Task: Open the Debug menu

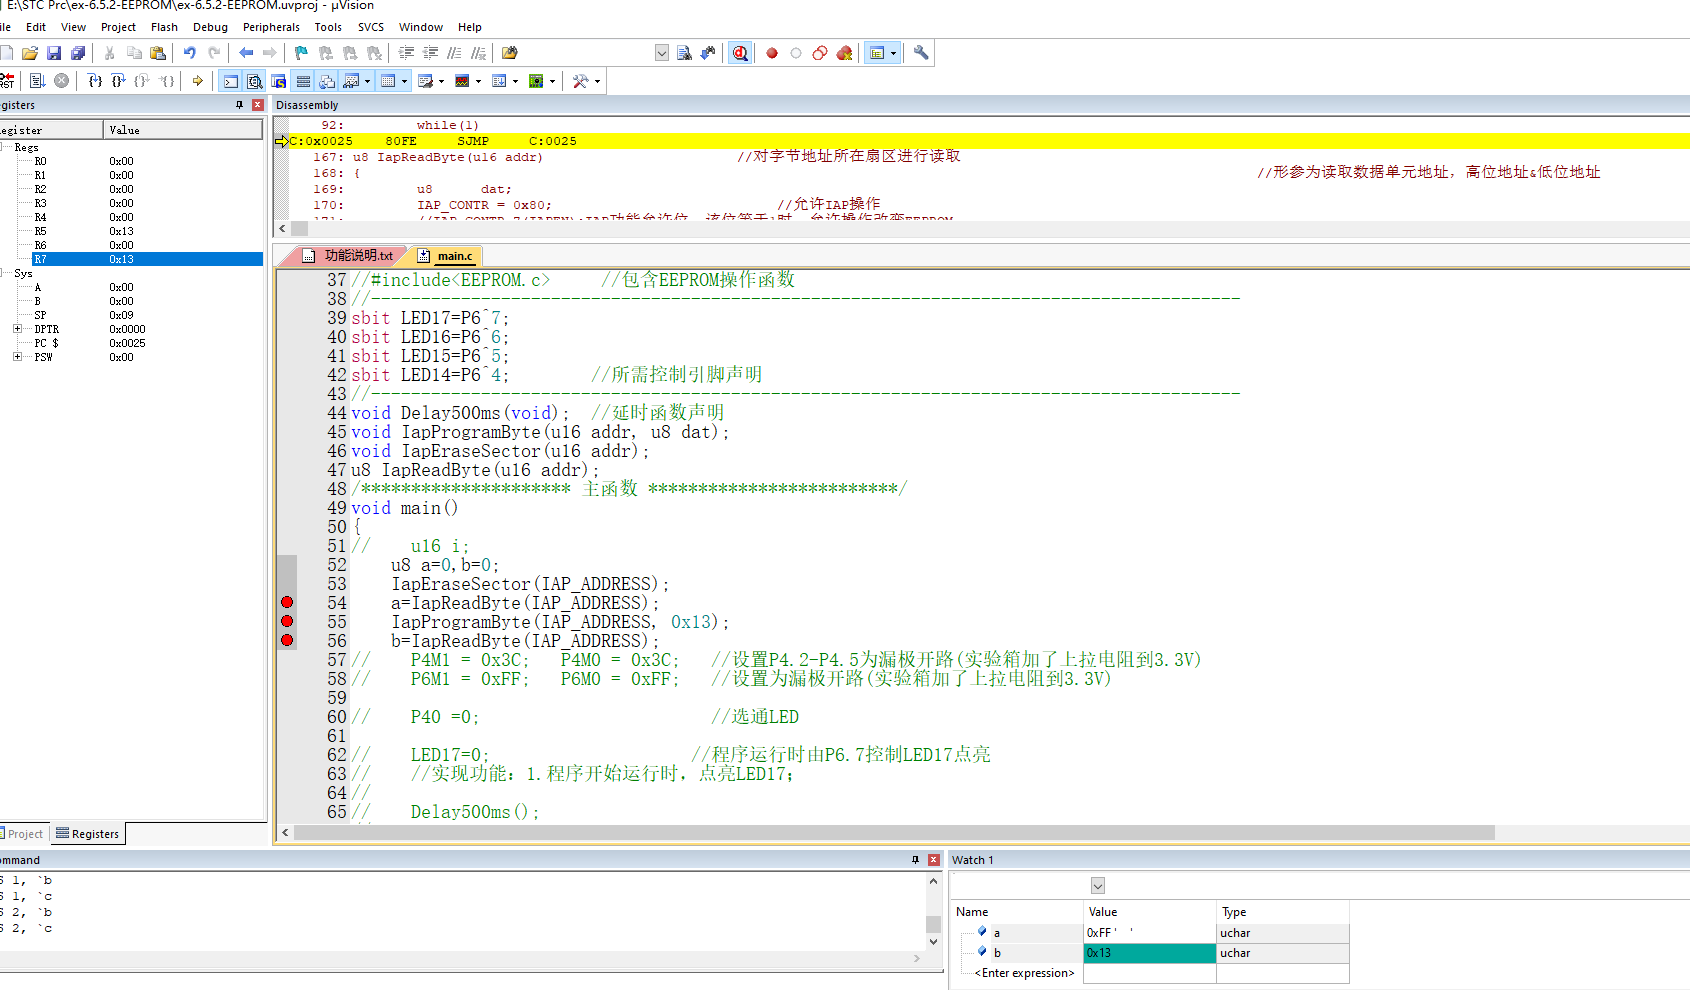Action: (210, 27)
